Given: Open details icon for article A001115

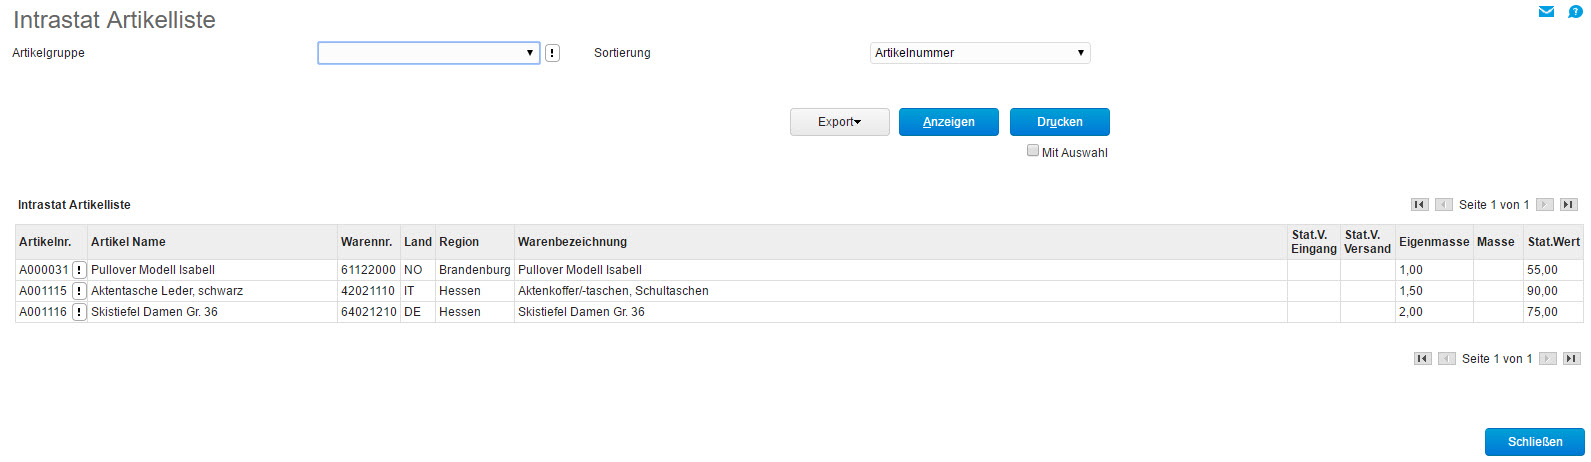Looking at the screenshot, I should [79, 291].
